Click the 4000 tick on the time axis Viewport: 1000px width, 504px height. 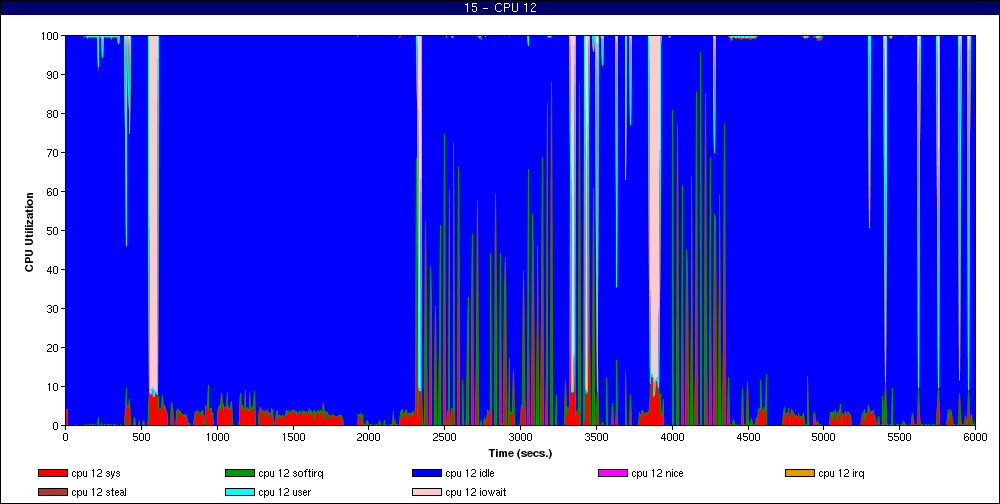(672, 438)
